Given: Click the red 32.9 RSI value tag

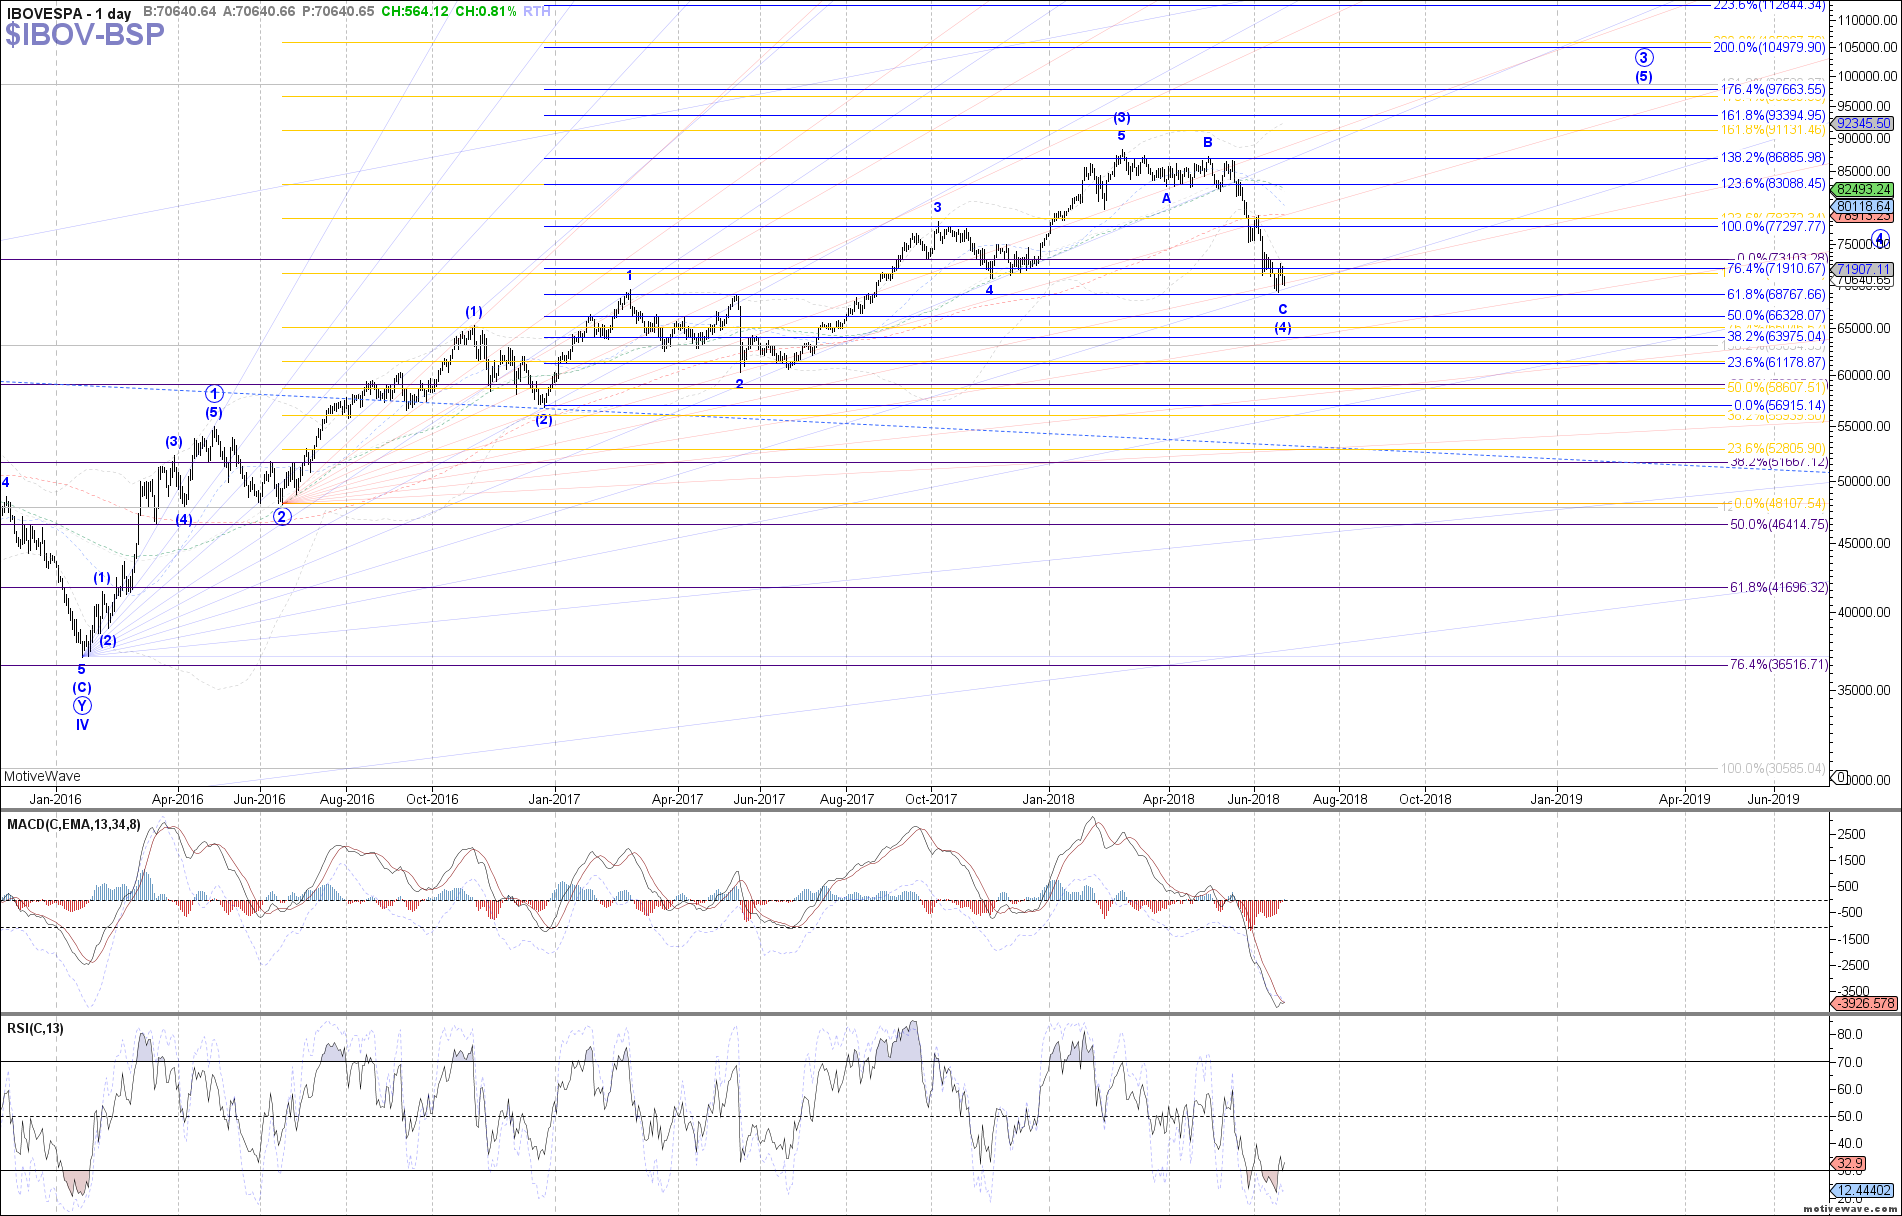Looking at the screenshot, I should tap(1850, 1163).
